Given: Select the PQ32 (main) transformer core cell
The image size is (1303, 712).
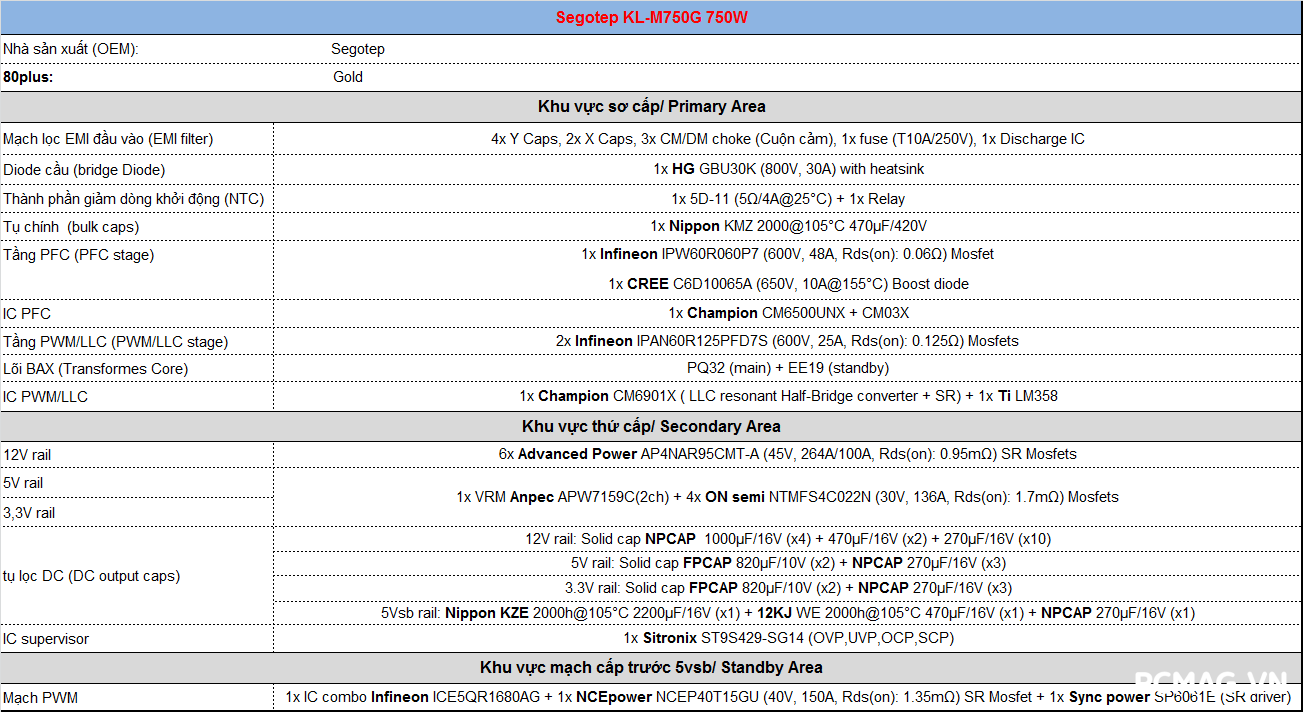Looking at the screenshot, I should (788, 368).
